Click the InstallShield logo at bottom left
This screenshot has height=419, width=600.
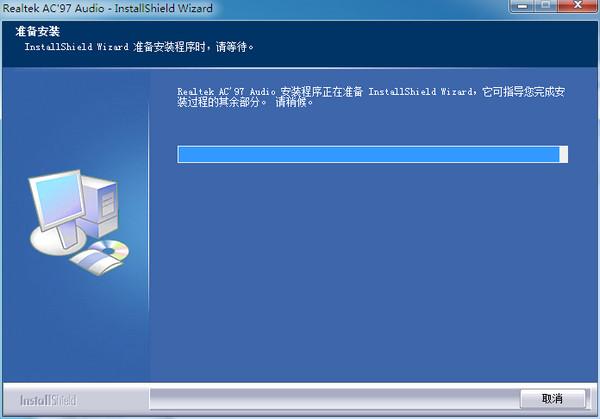point(49,400)
